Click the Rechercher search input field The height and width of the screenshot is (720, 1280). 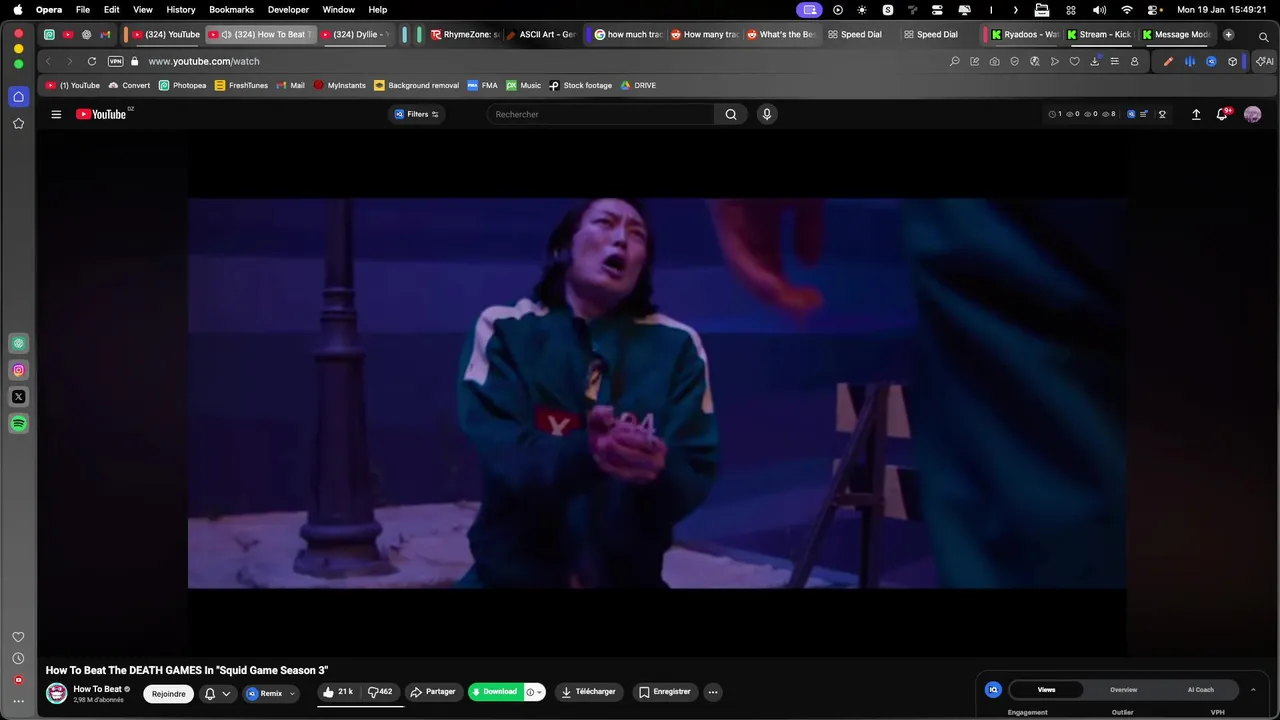pos(600,114)
